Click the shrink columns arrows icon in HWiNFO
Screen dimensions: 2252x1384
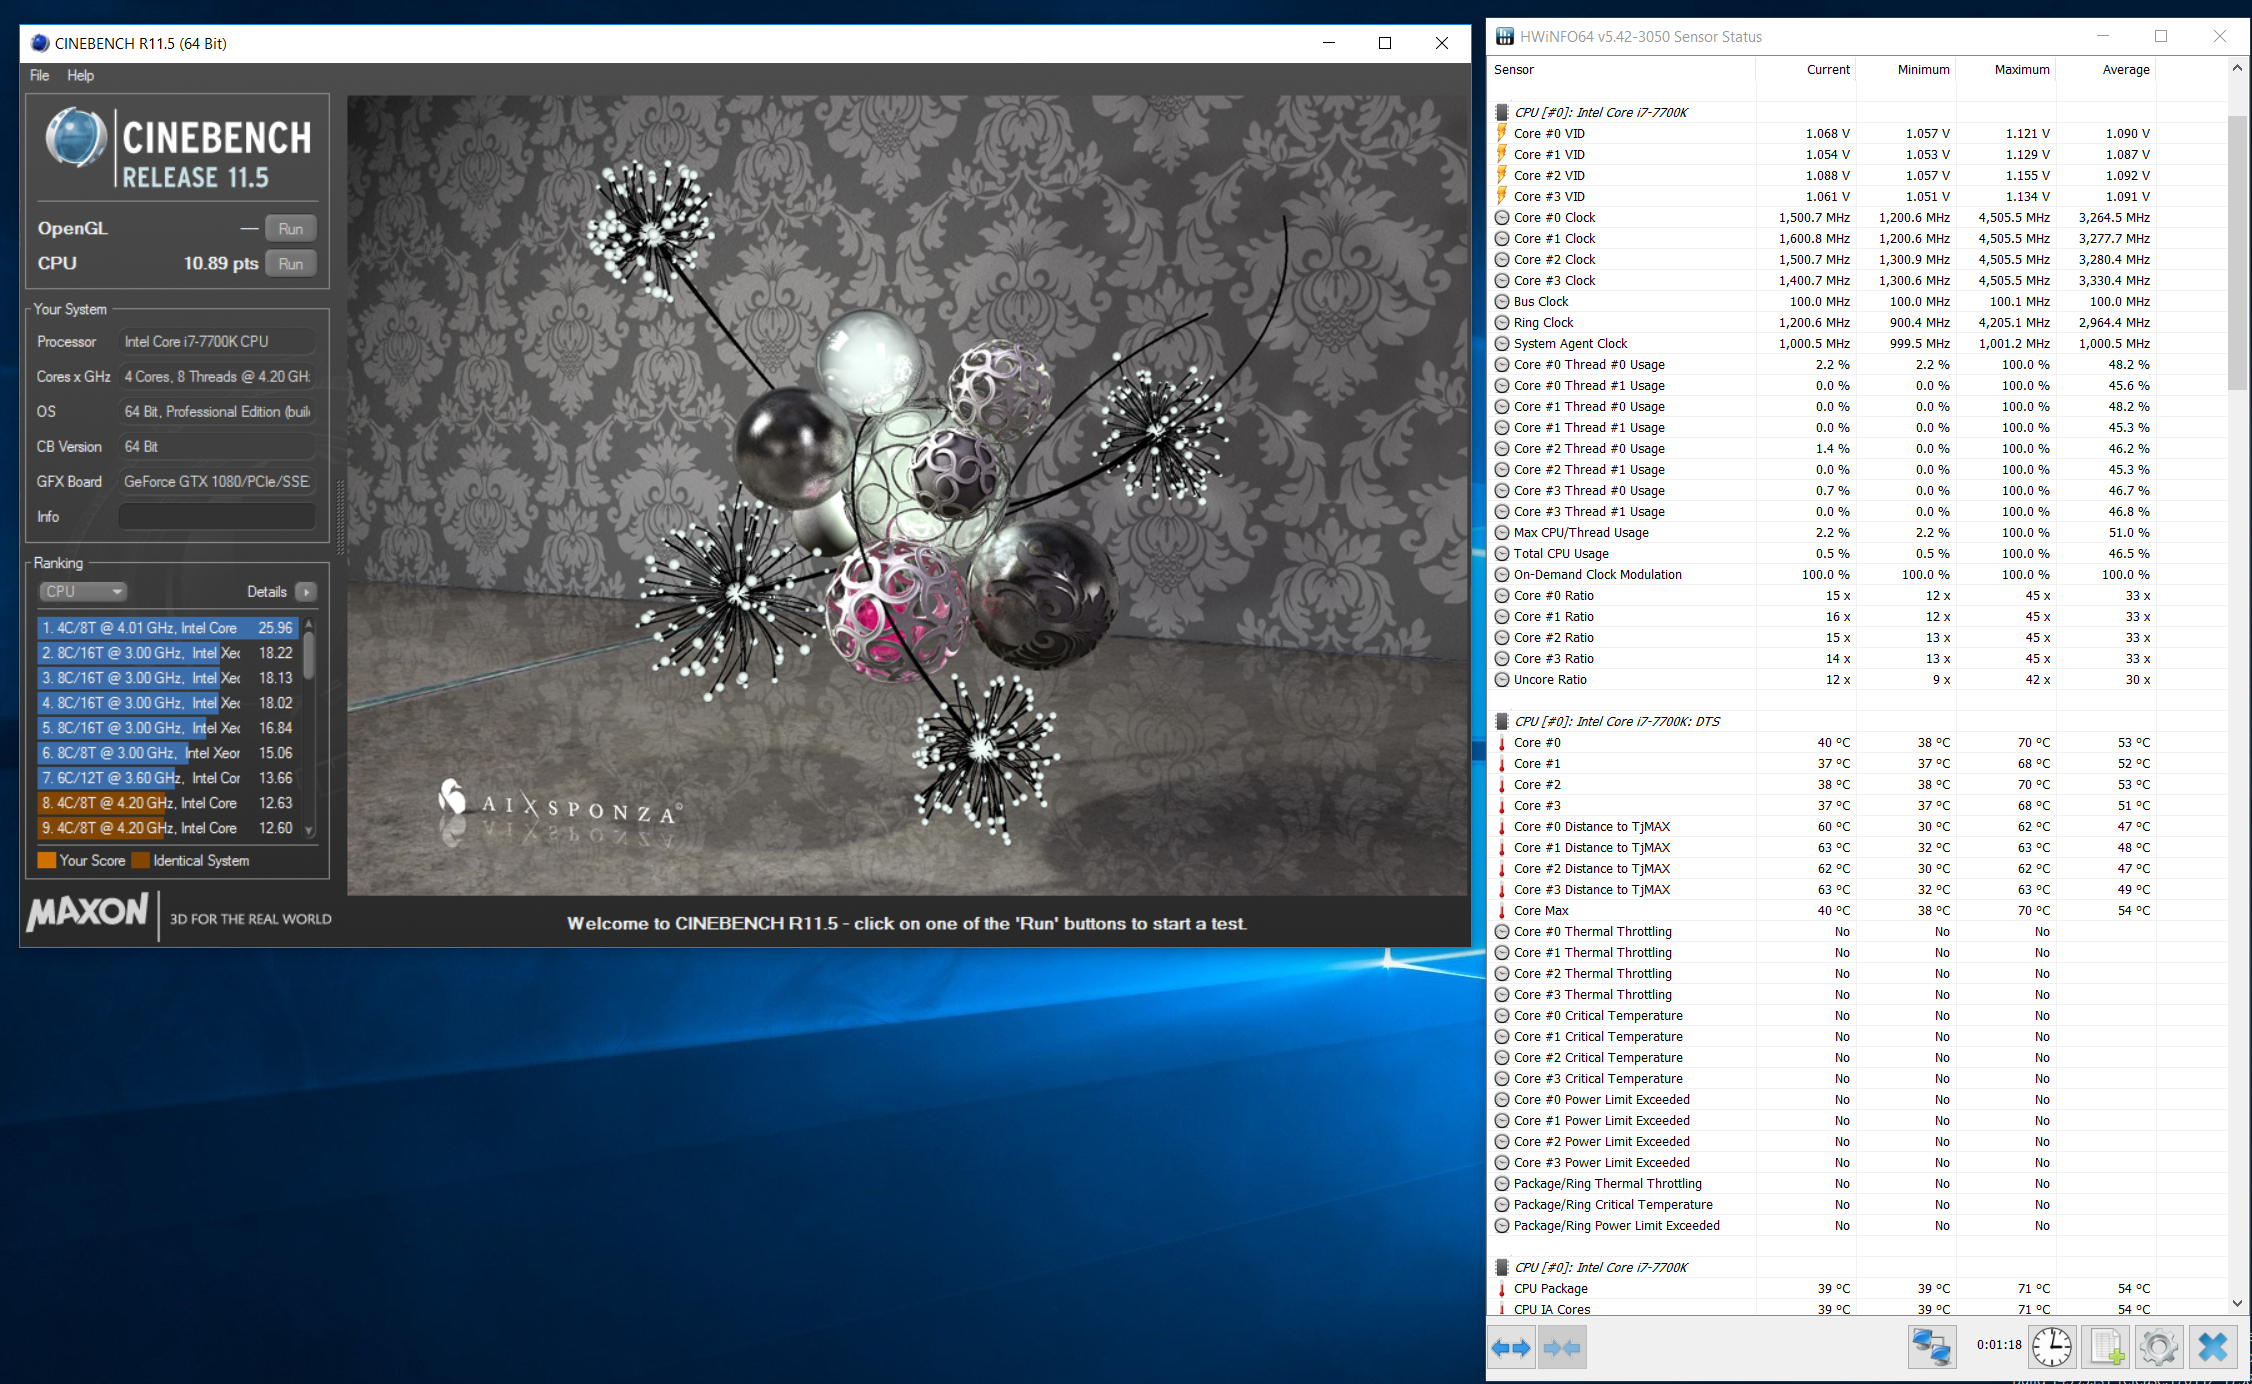pyautogui.click(x=1562, y=1347)
